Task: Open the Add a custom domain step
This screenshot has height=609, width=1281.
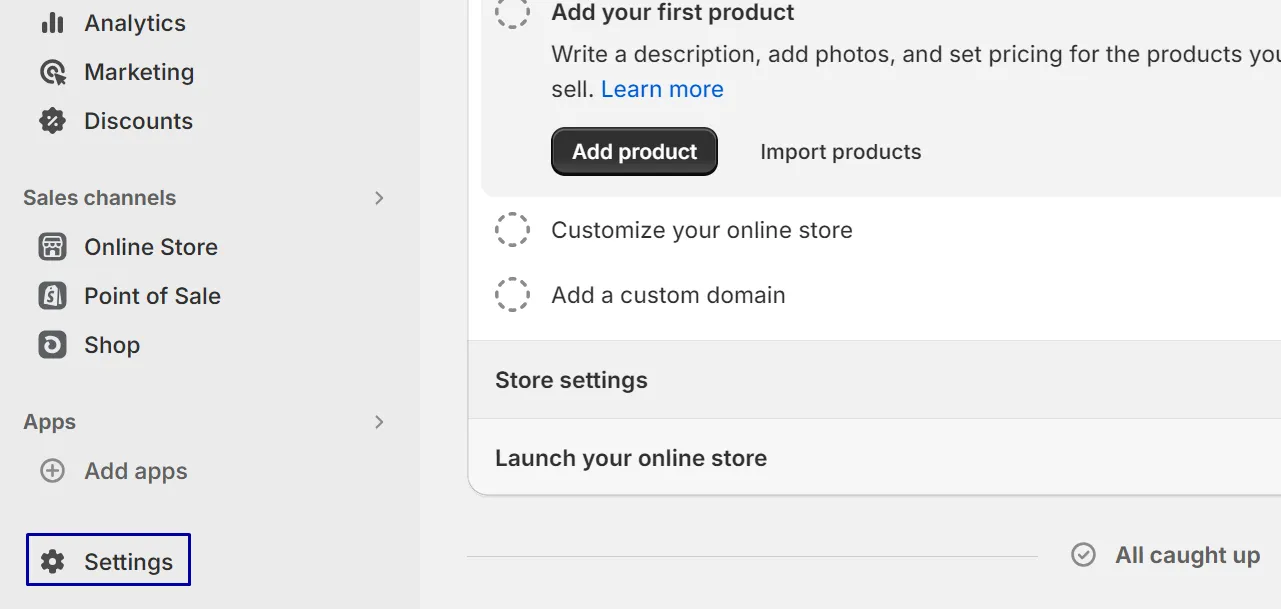Action: tap(668, 295)
